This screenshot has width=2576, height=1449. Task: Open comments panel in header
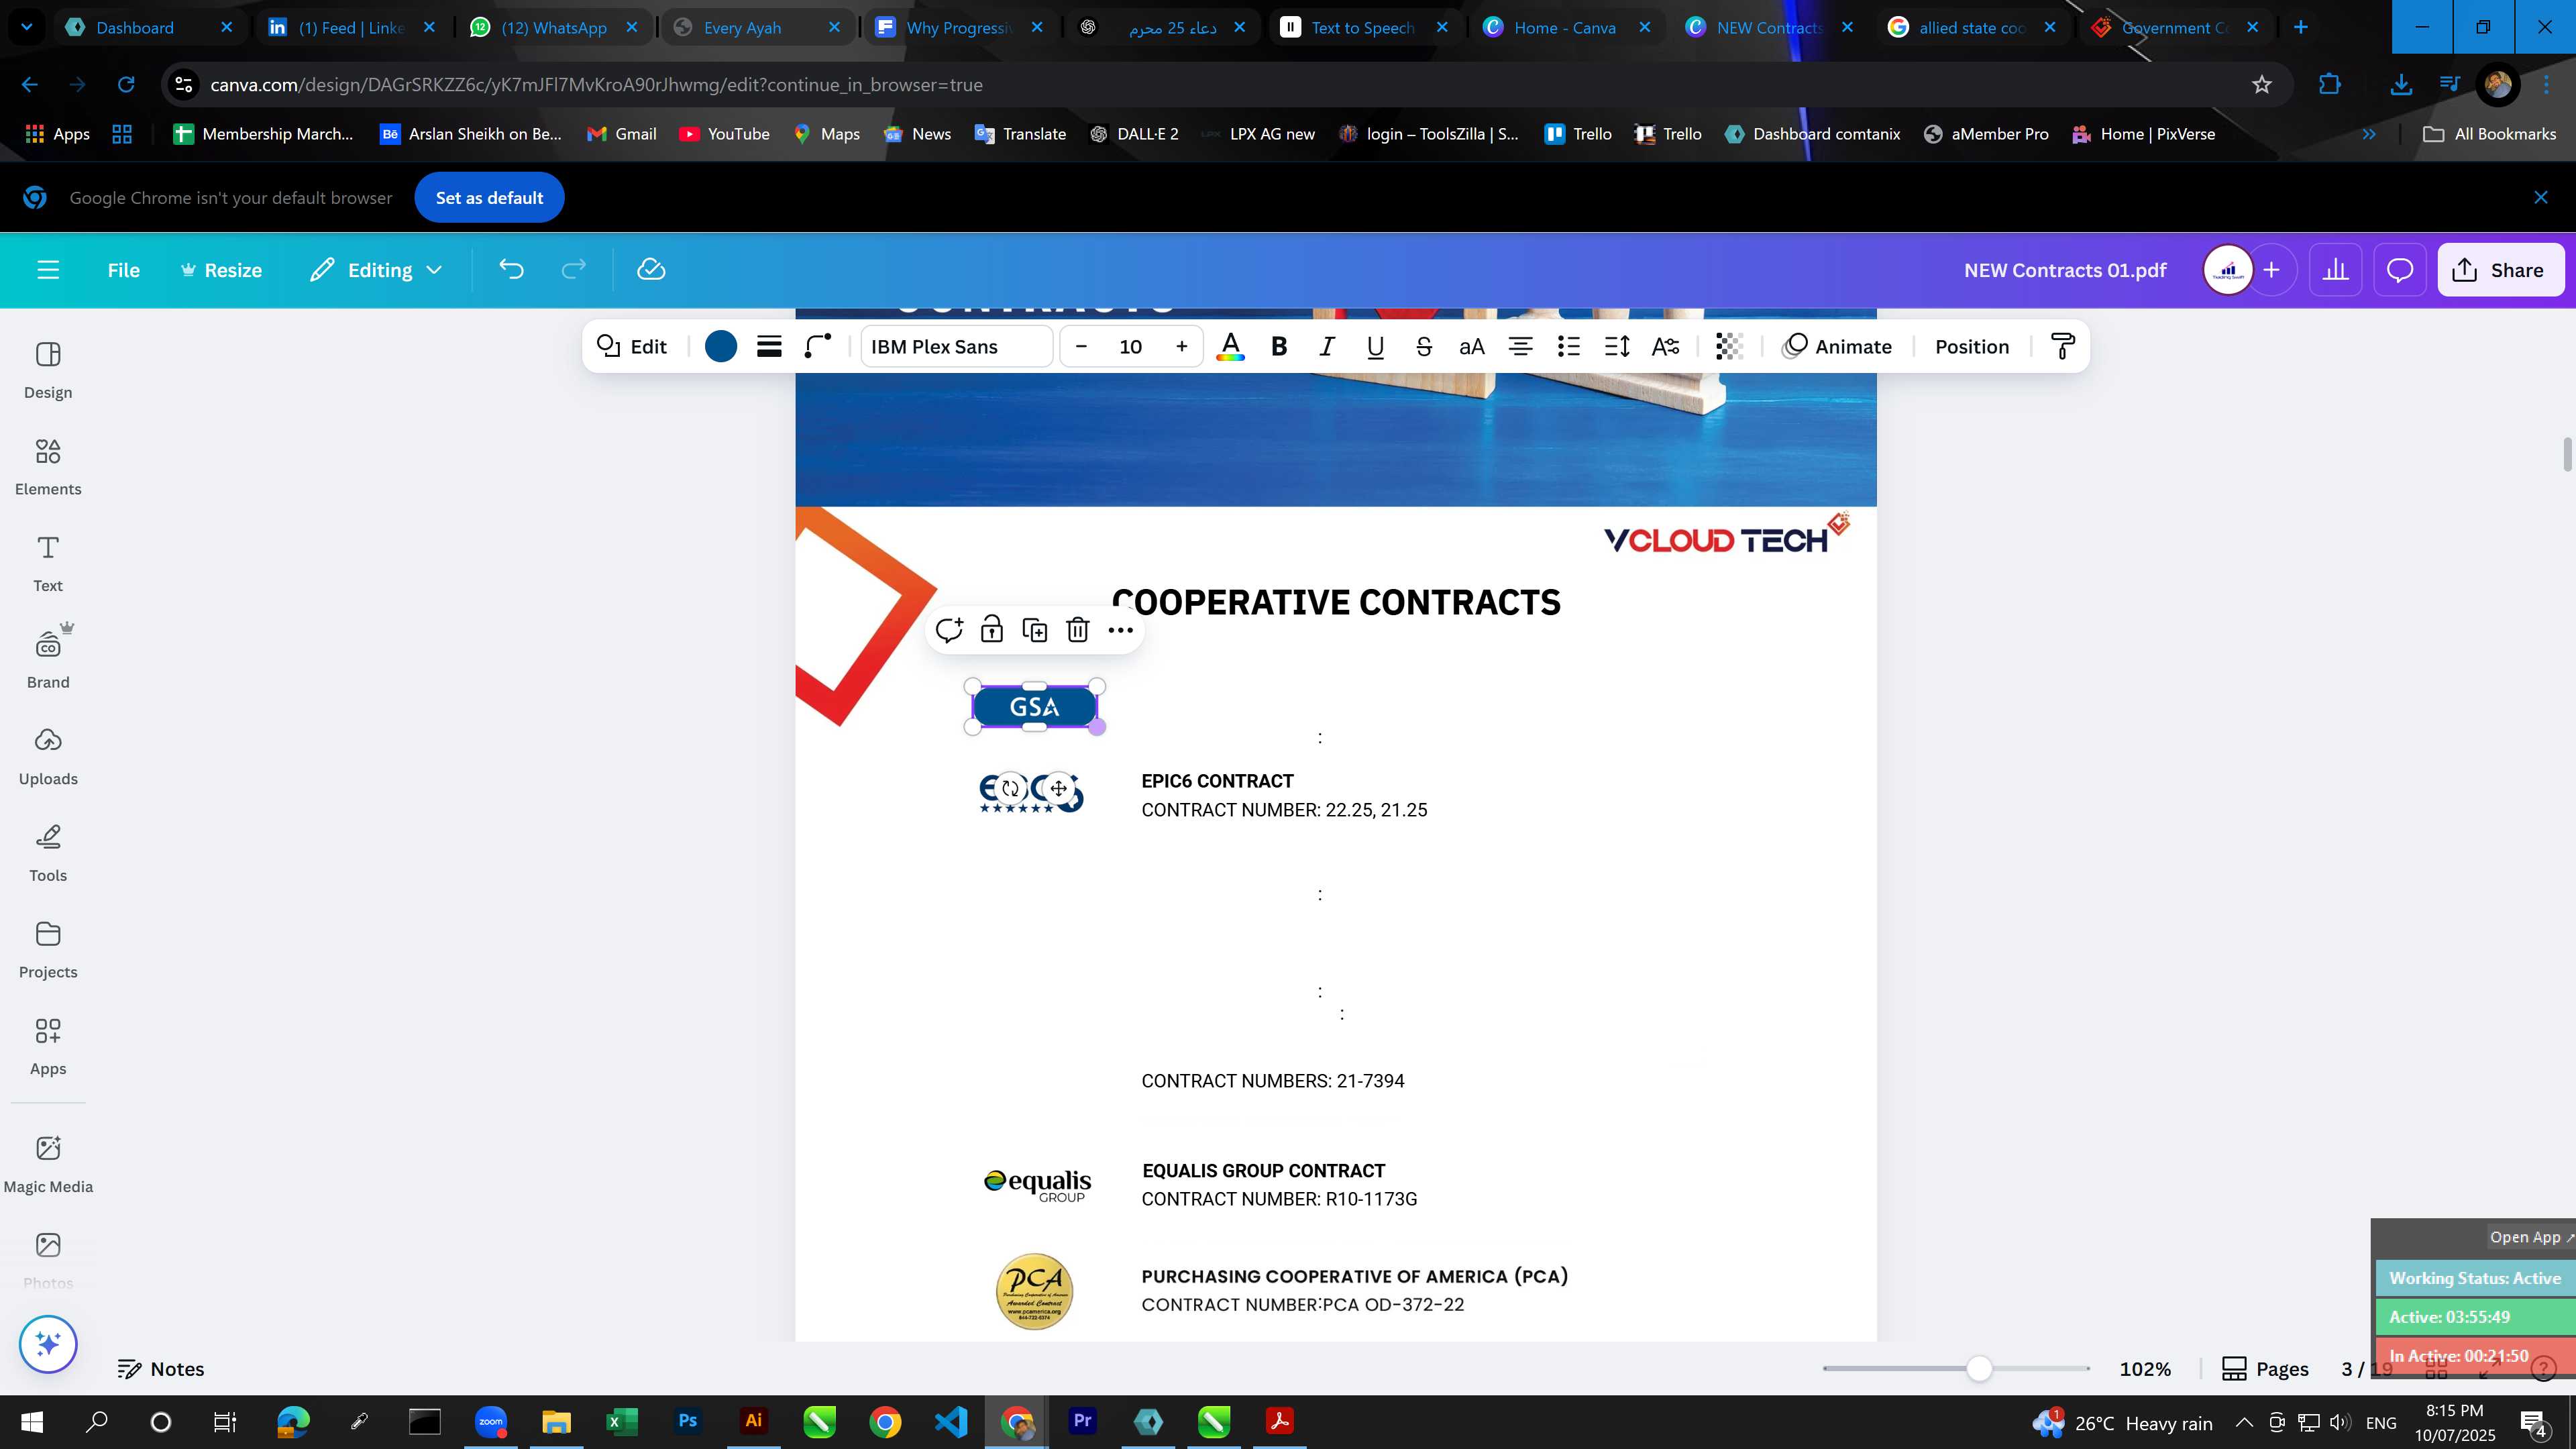[2400, 270]
